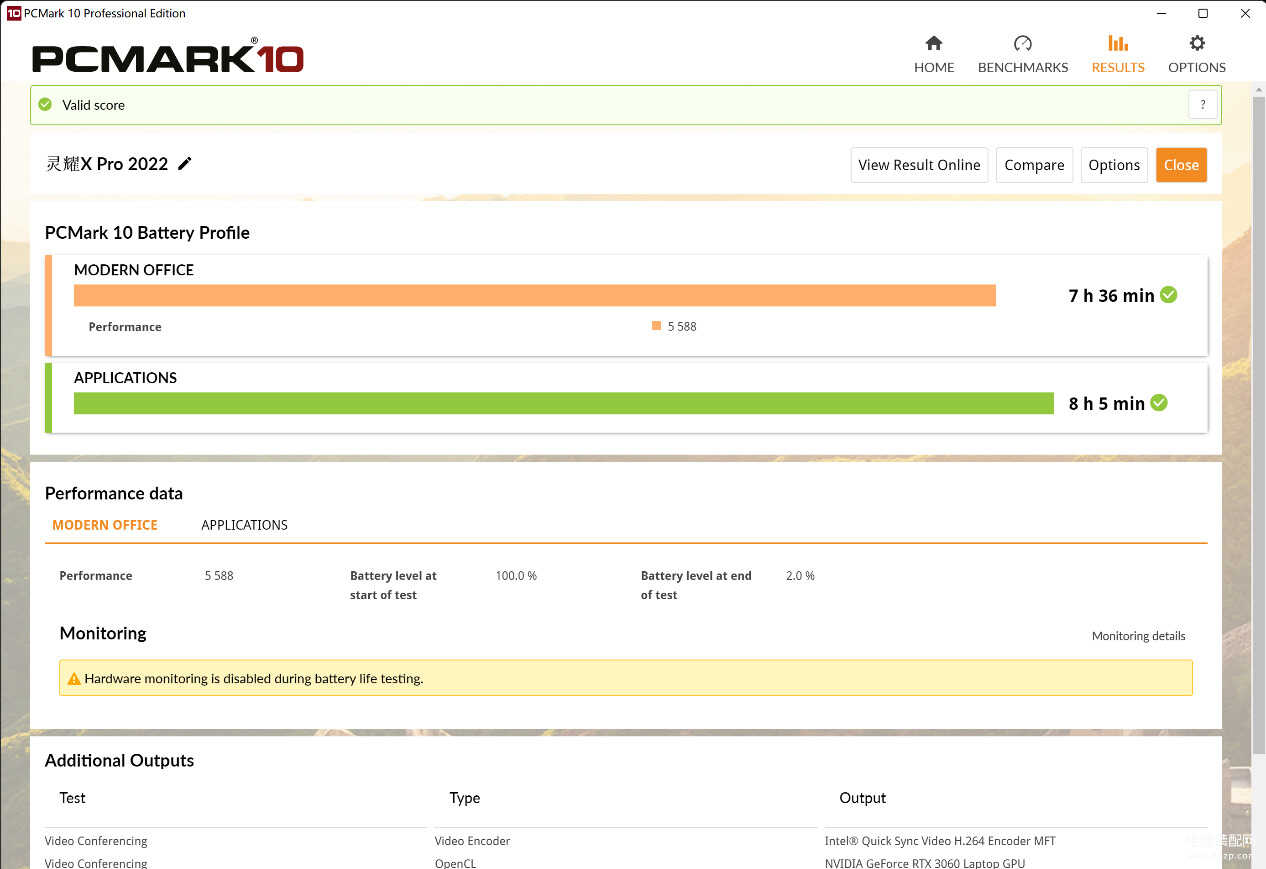1266x869 pixels.
Task: Click the 8 h 5 min result
Action: (1106, 404)
